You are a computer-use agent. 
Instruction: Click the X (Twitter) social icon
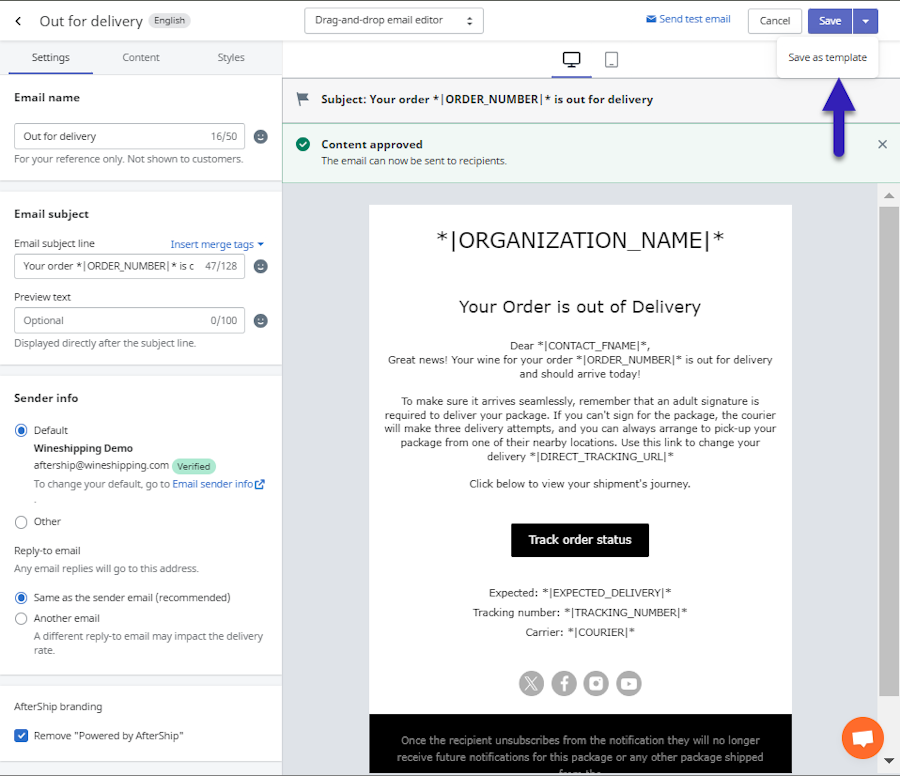[532, 684]
